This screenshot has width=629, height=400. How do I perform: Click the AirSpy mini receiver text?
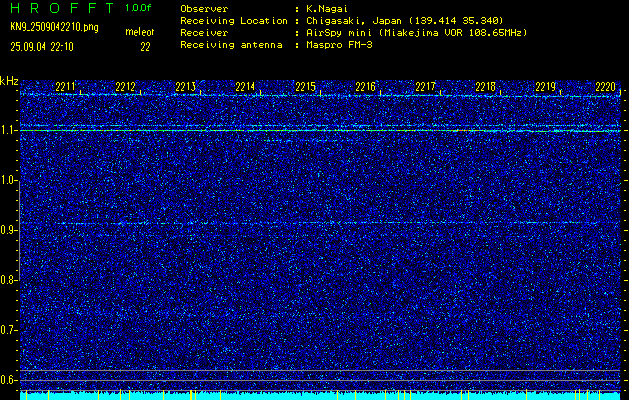(416, 32)
